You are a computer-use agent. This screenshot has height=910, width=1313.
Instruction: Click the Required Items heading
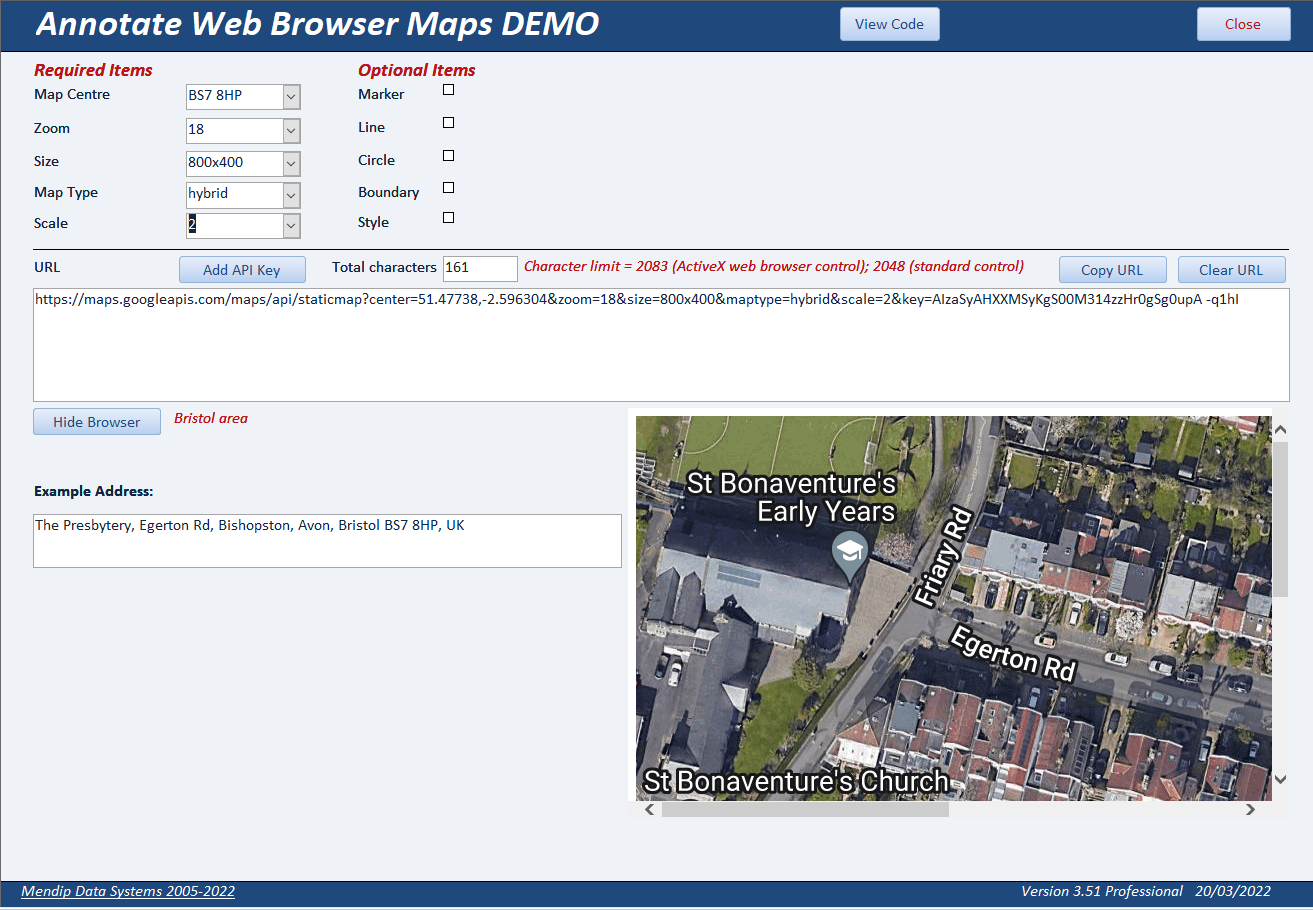click(x=93, y=70)
